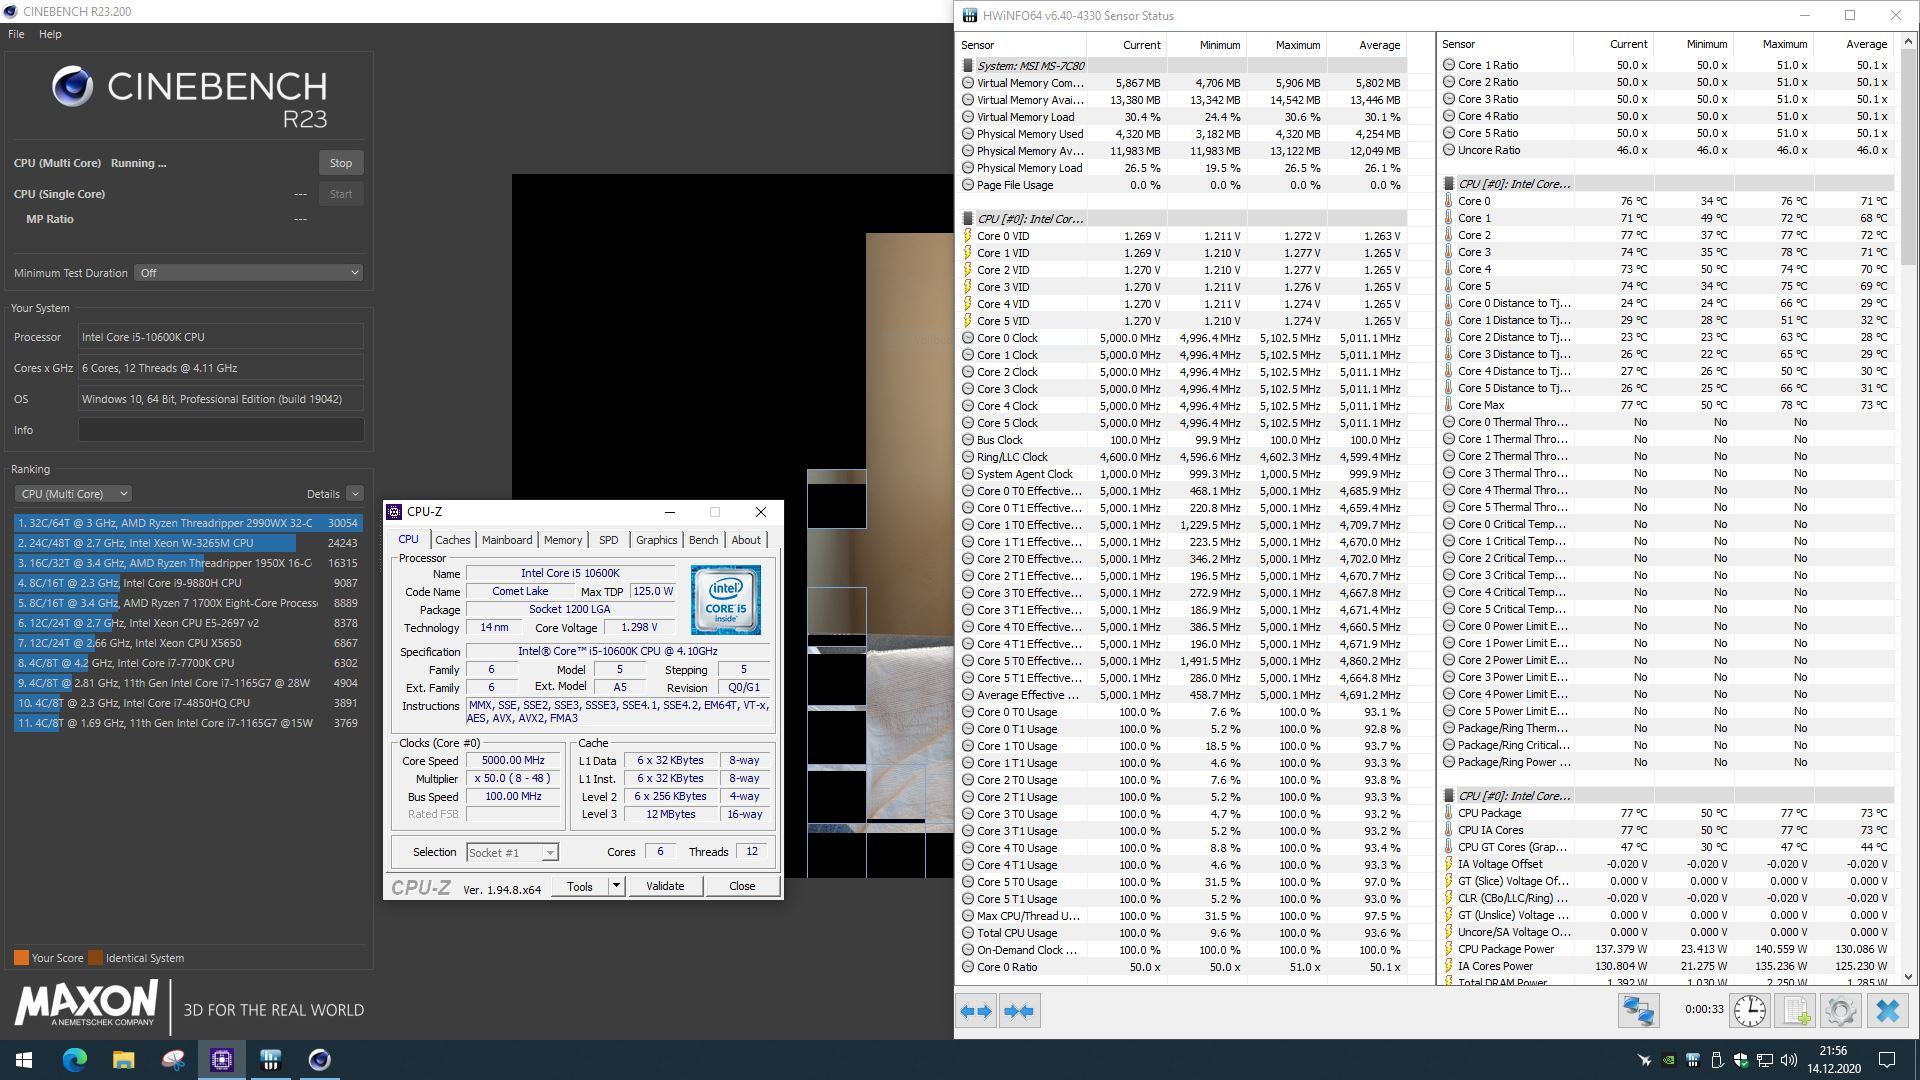Click Intel Core i5 logo in CPU-Z
The height and width of the screenshot is (1080, 1920).
click(725, 600)
